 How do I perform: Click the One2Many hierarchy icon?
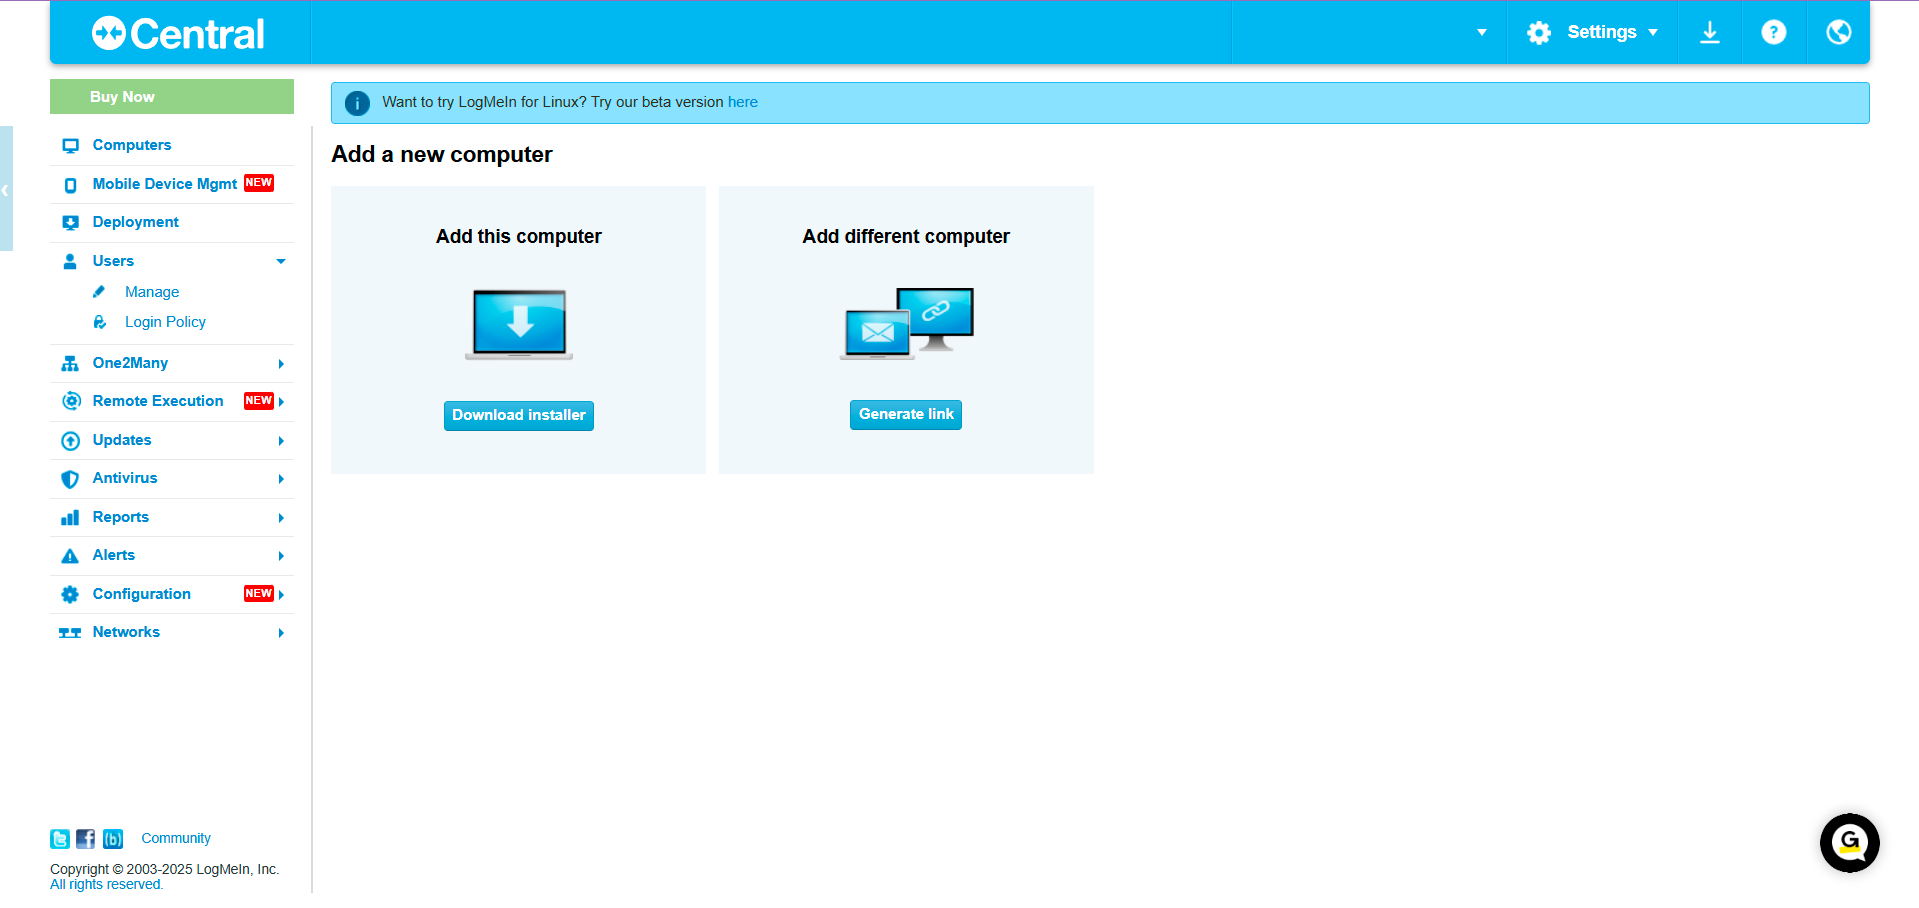70,363
